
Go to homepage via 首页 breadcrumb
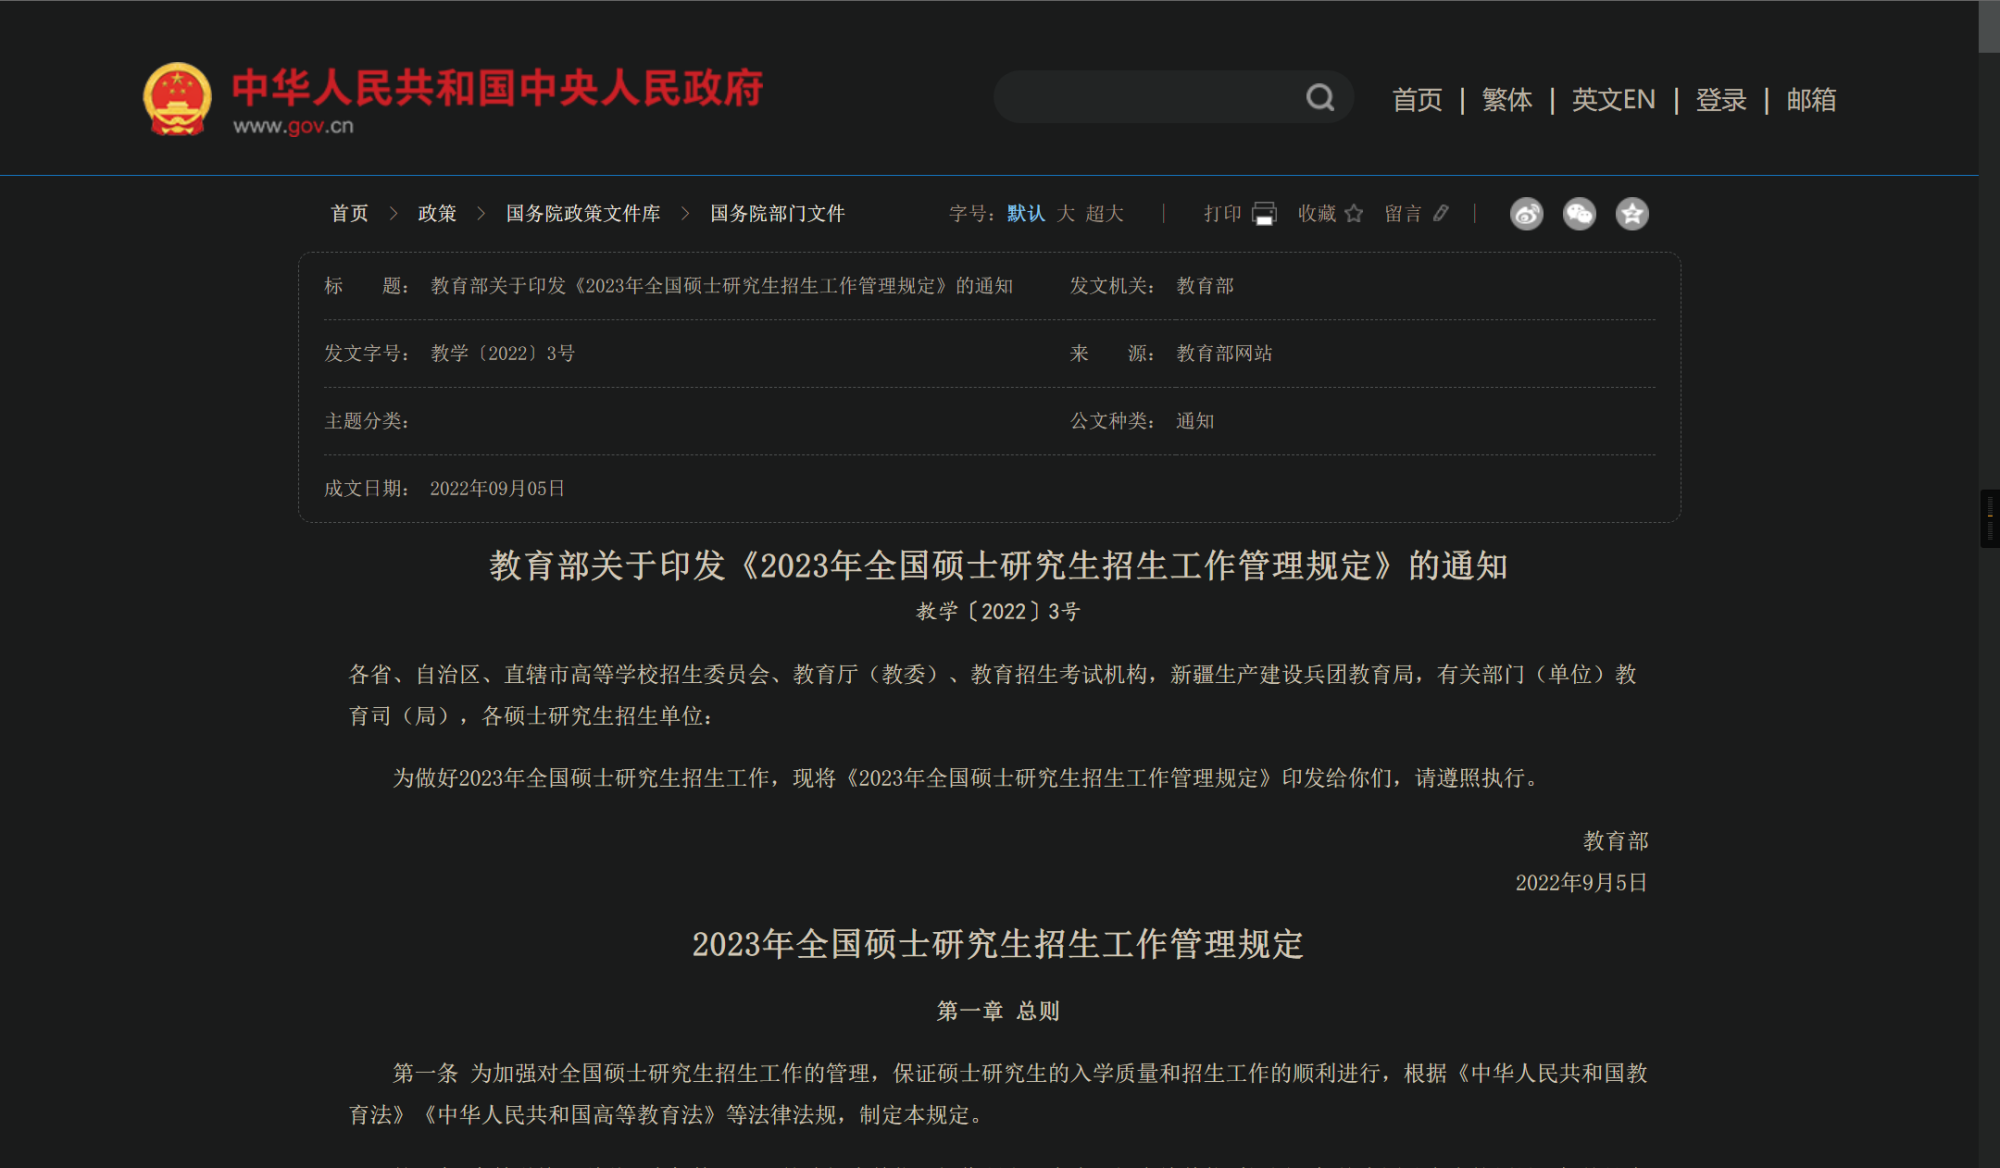(x=348, y=213)
